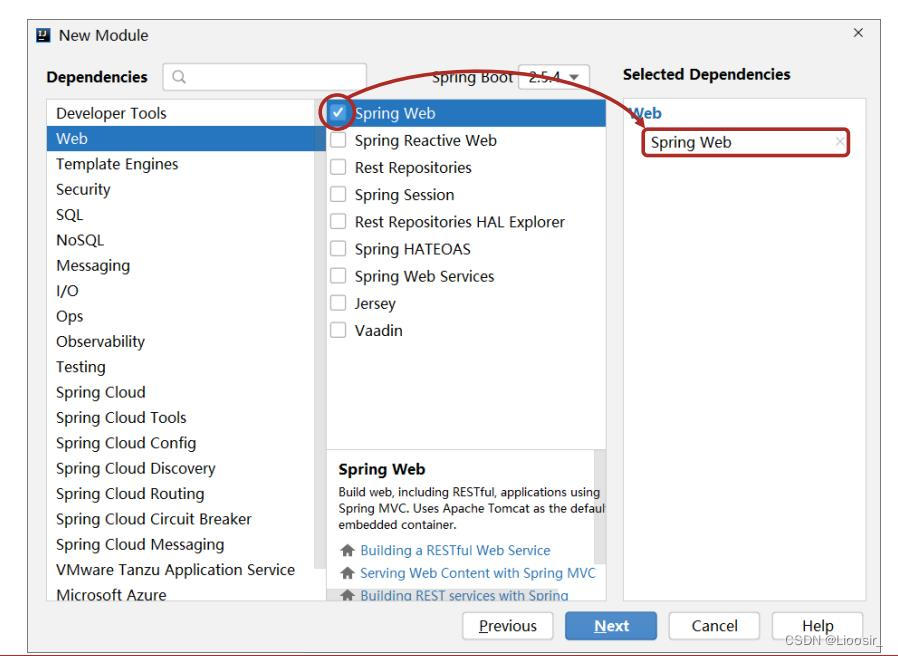
Task: Click the description panel vertical scrollbar
Action: click(600, 507)
